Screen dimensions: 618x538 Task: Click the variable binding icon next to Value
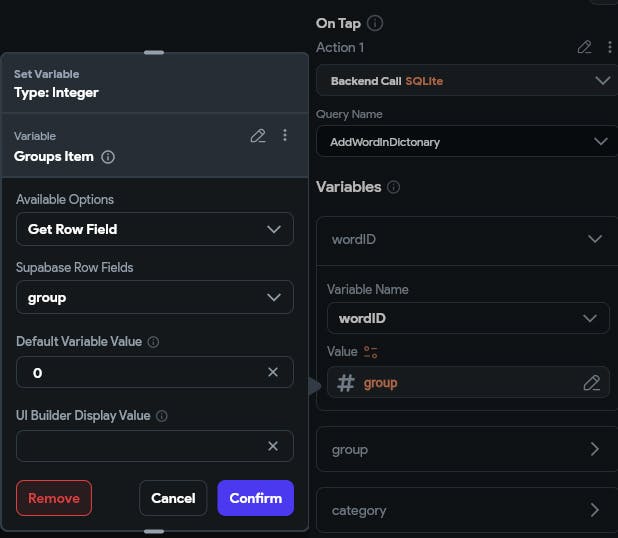coord(371,352)
